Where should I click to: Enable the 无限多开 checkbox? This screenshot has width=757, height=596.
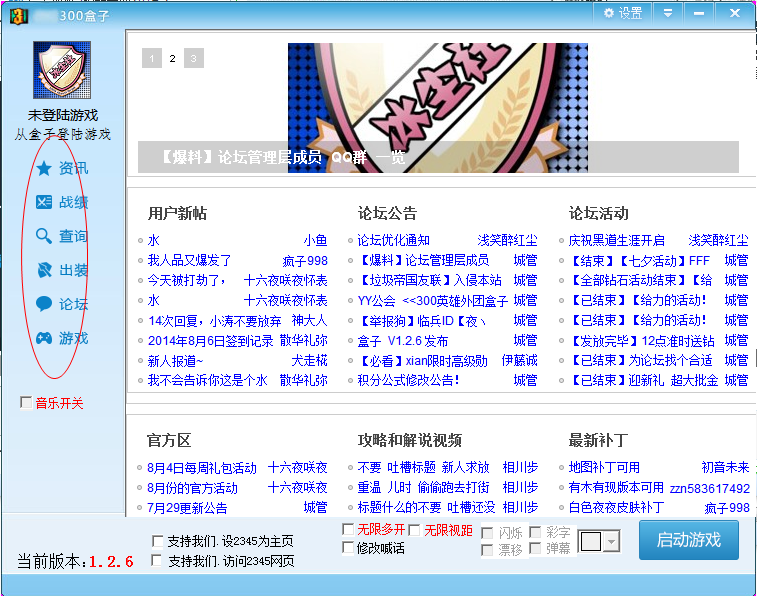[x=348, y=529]
